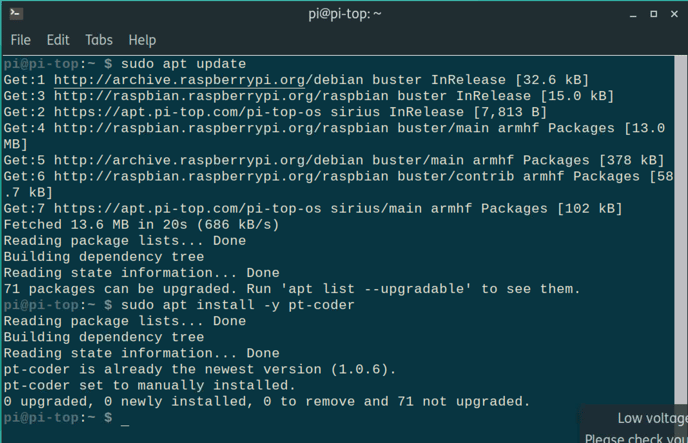Click the raspbian URL in the Get:4 line
The height and width of the screenshot is (443, 688).
[221, 128]
